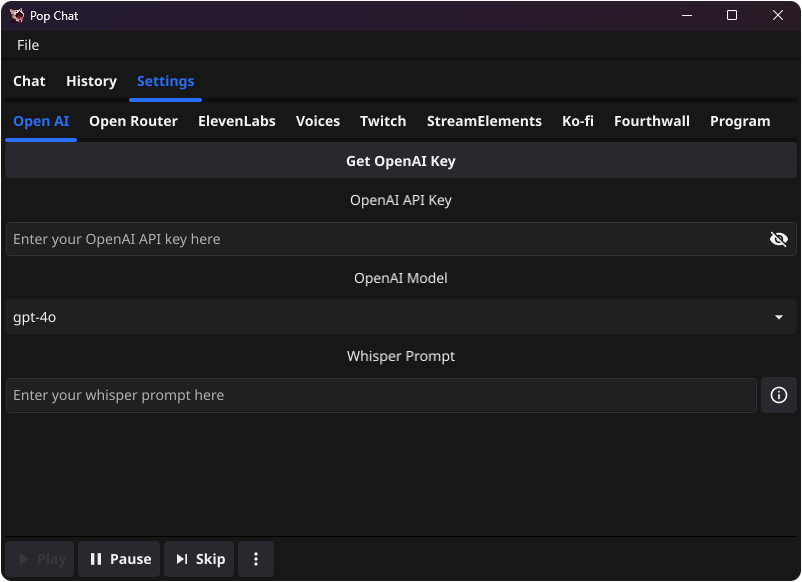802x582 pixels.
Task: Switch to the Chat tab
Action: click(29, 81)
